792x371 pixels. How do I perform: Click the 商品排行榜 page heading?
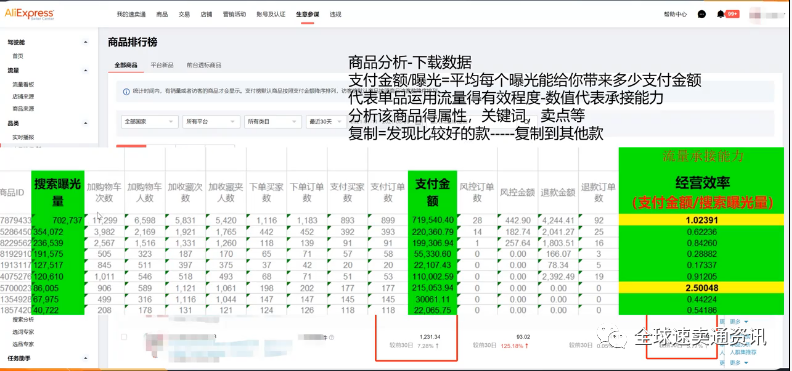(x=132, y=42)
